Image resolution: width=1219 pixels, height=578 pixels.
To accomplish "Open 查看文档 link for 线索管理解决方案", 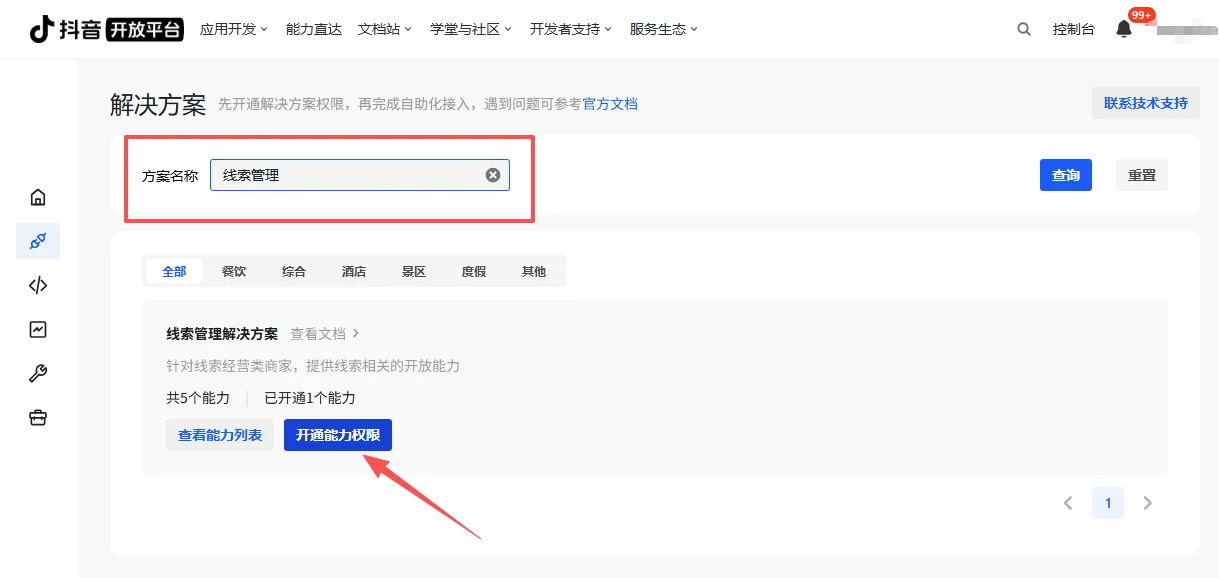I will click(325, 333).
